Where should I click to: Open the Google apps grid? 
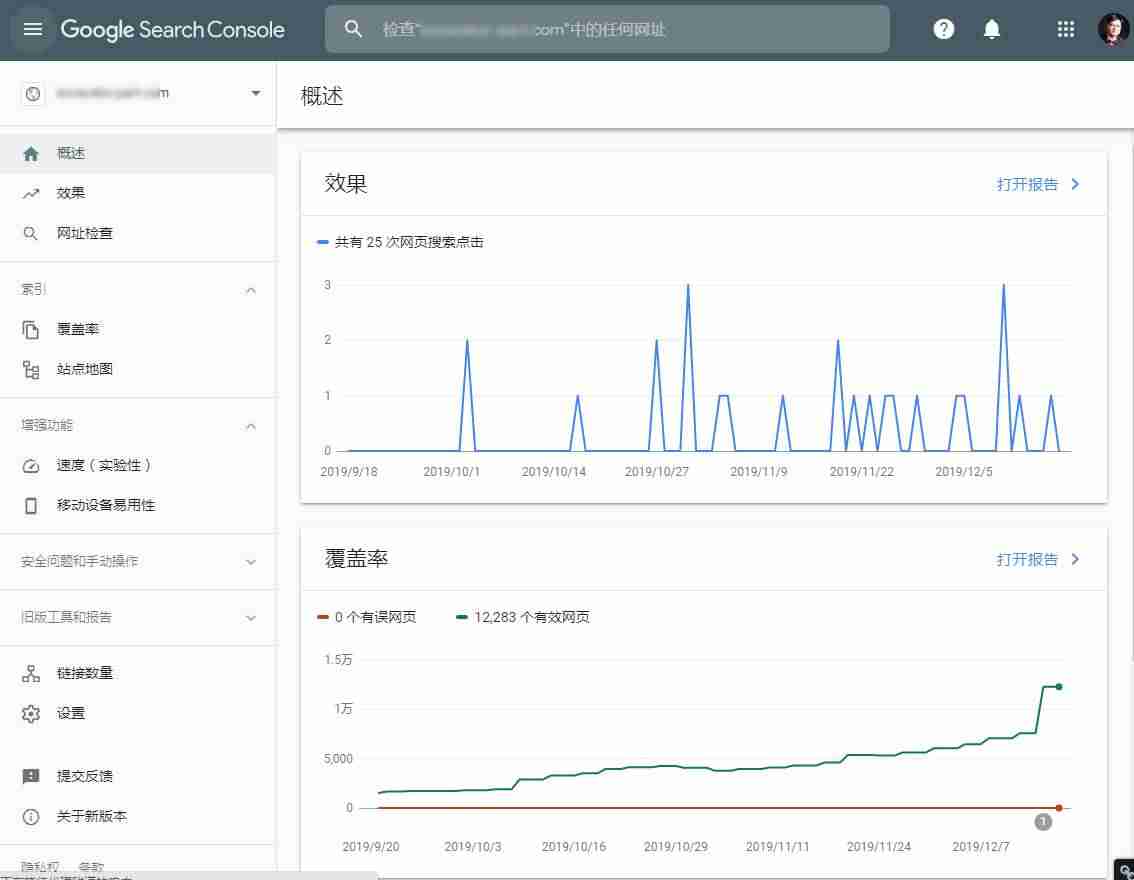[1065, 29]
